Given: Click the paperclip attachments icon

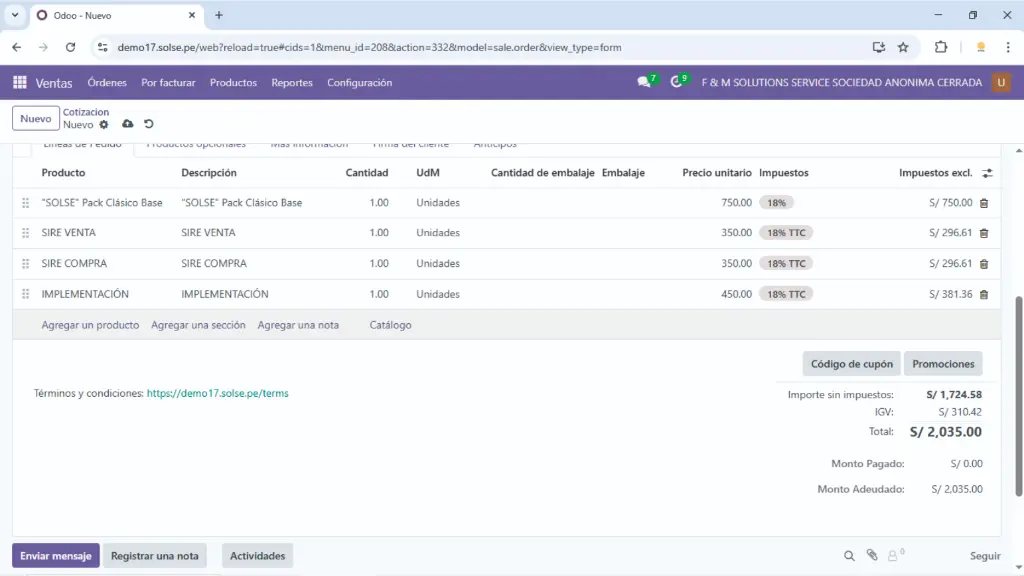Looking at the screenshot, I should coord(872,556).
